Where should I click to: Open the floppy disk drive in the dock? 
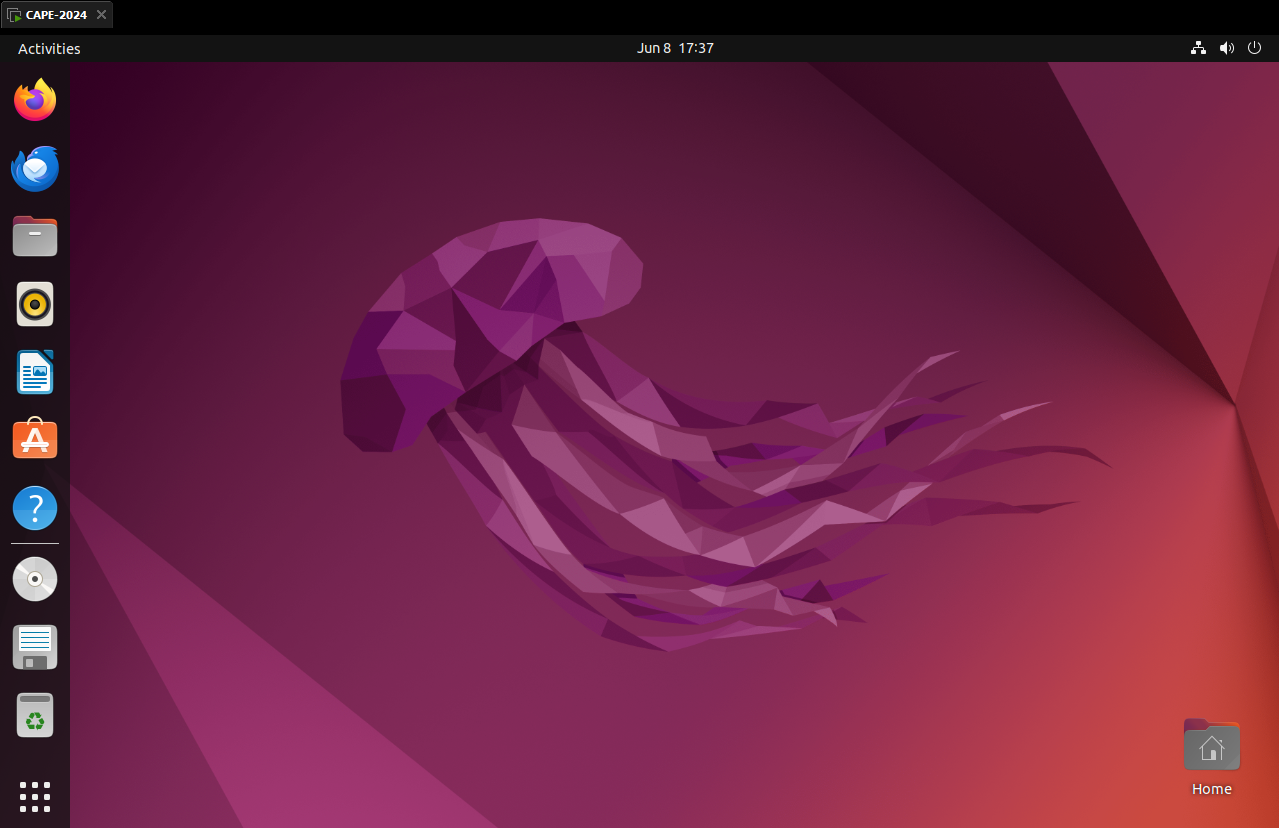tap(35, 647)
